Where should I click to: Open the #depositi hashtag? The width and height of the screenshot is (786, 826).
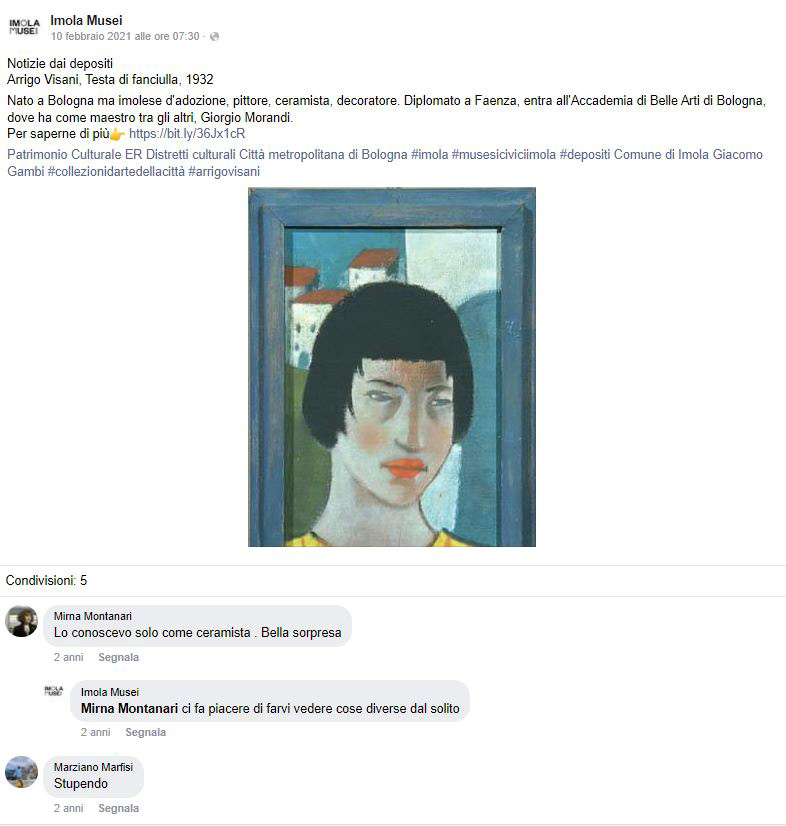coord(585,154)
